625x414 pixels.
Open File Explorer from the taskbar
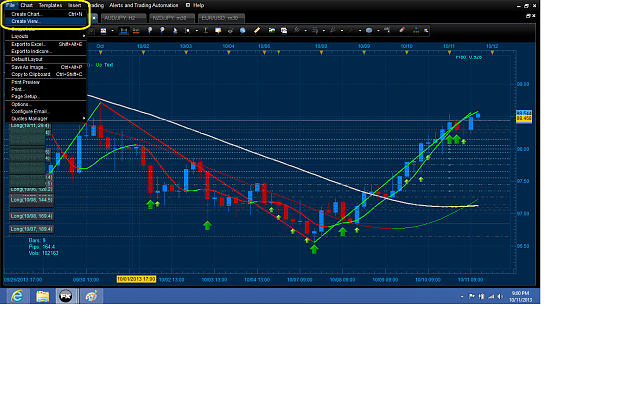coord(42,296)
